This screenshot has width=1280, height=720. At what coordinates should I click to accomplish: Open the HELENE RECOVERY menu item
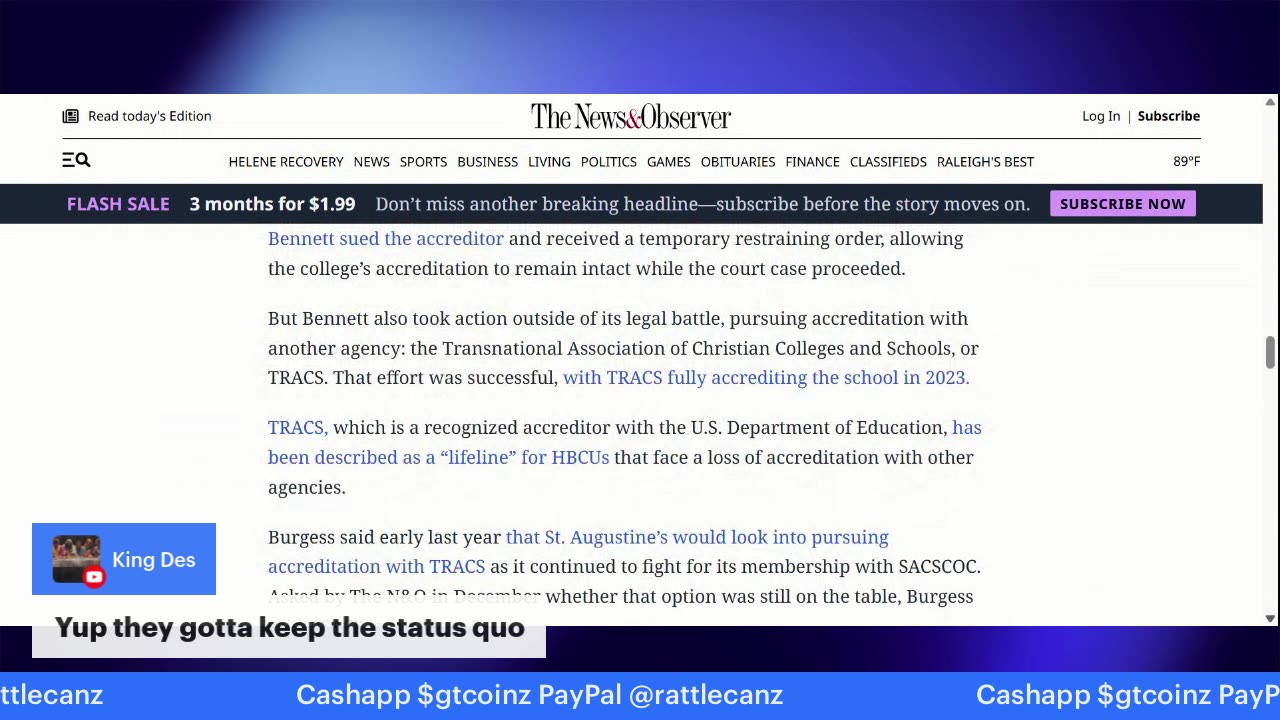(286, 161)
